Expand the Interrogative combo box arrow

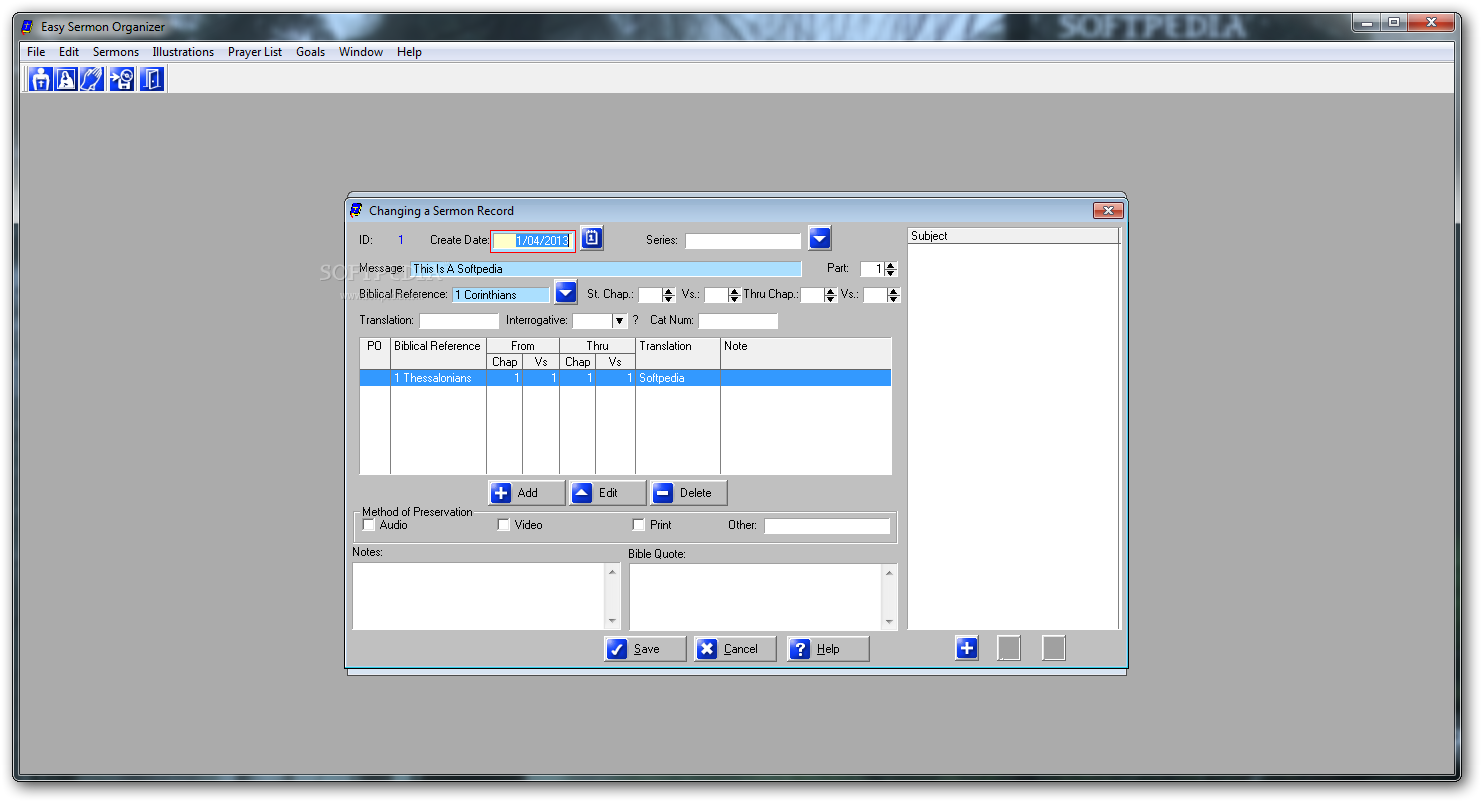click(620, 321)
